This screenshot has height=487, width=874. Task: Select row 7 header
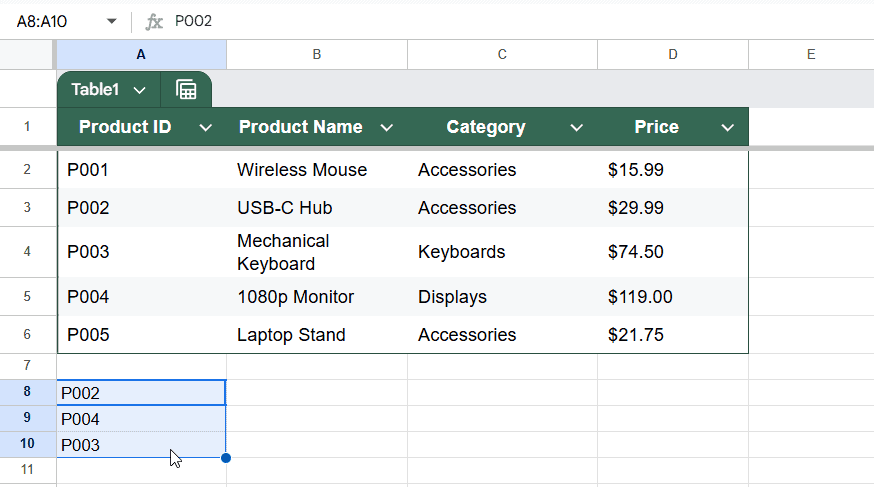(x=27, y=366)
